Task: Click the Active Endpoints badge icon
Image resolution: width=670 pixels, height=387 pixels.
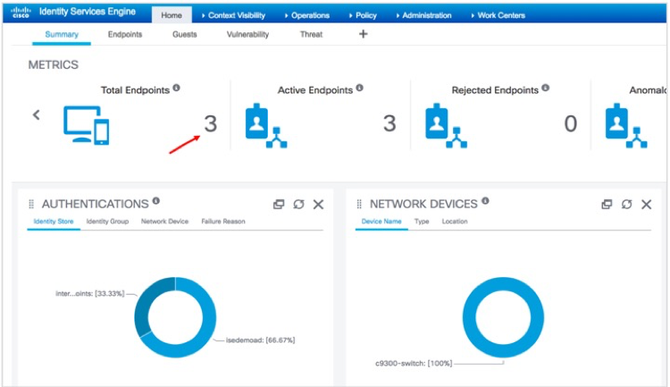Action: (x=266, y=126)
